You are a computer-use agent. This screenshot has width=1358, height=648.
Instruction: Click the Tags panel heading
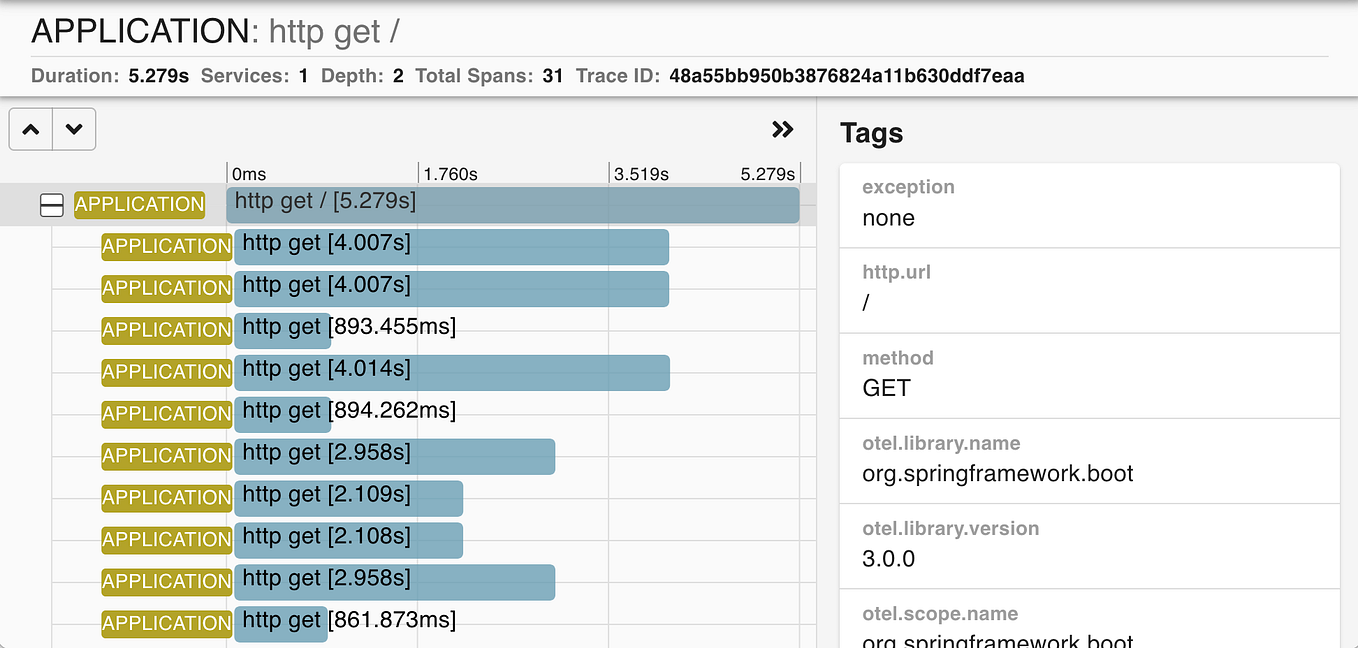pyautogui.click(x=871, y=132)
